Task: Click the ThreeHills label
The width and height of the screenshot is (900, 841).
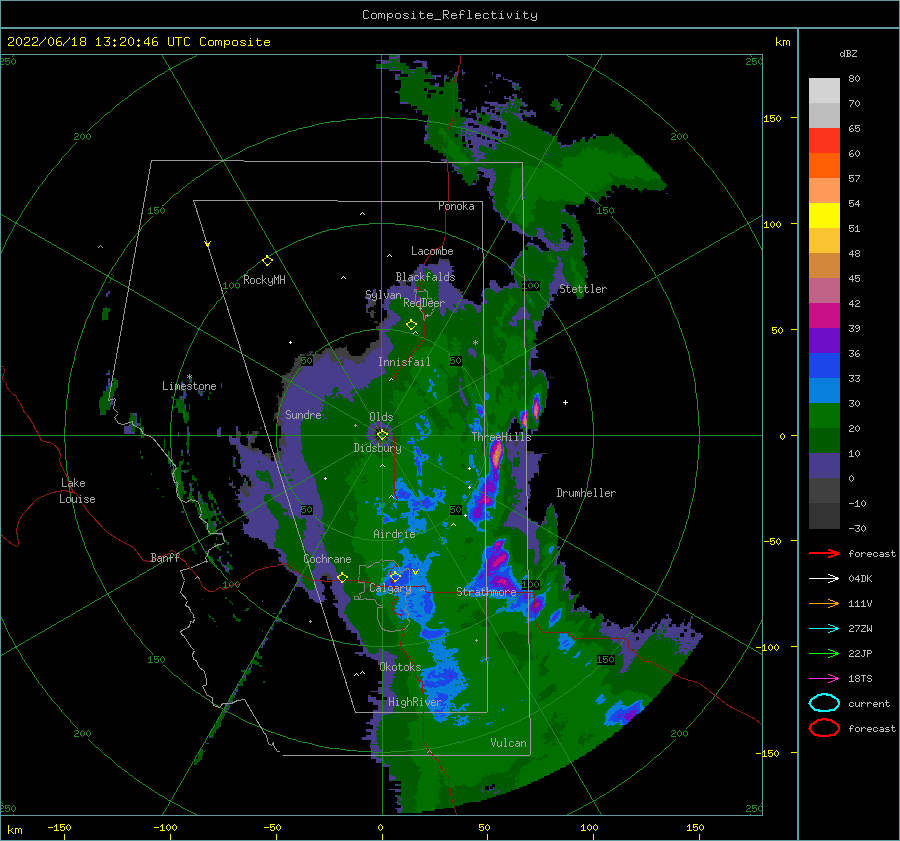Action: tap(501, 437)
